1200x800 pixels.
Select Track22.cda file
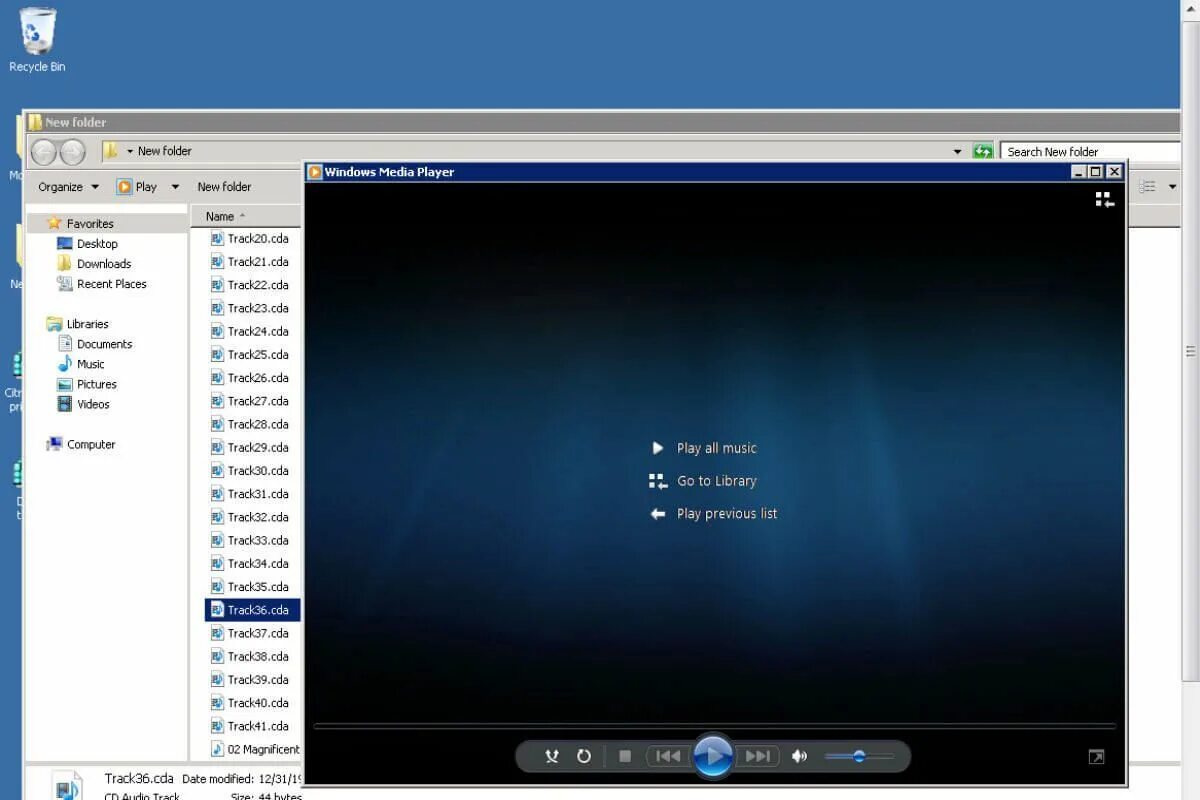pos(250,285)
